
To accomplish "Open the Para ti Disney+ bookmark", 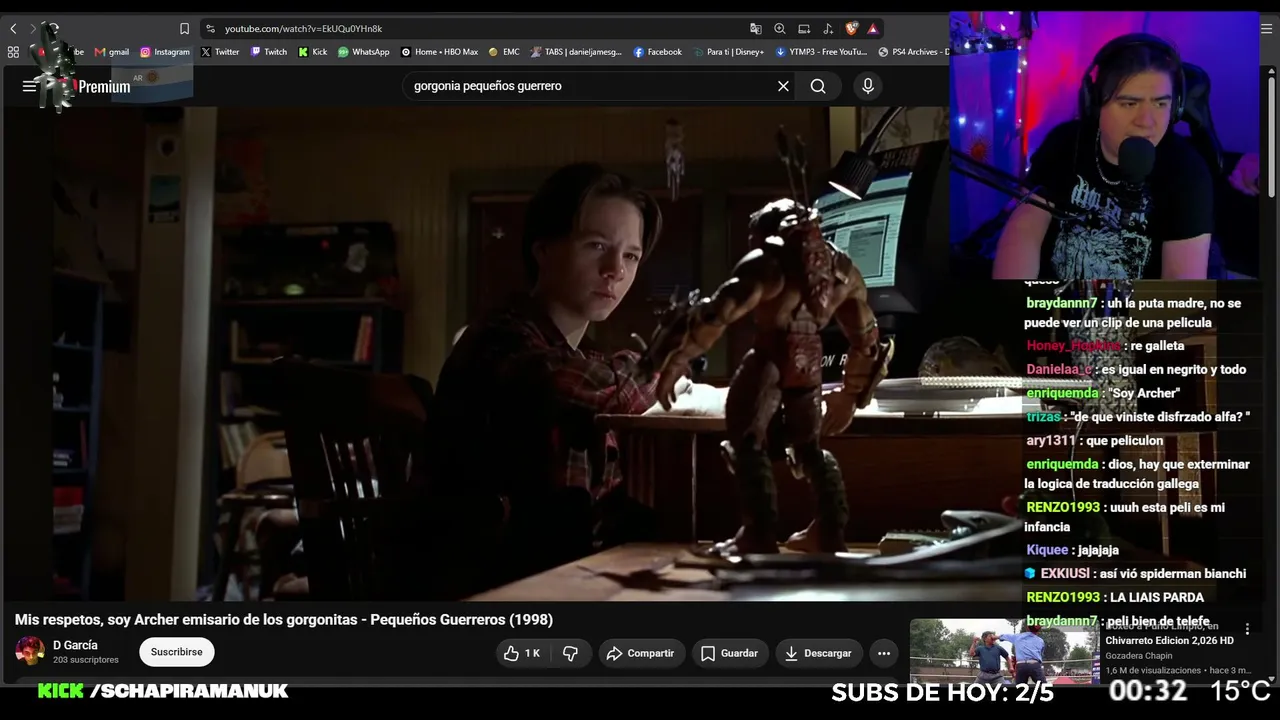I will (x=729, y=52).
